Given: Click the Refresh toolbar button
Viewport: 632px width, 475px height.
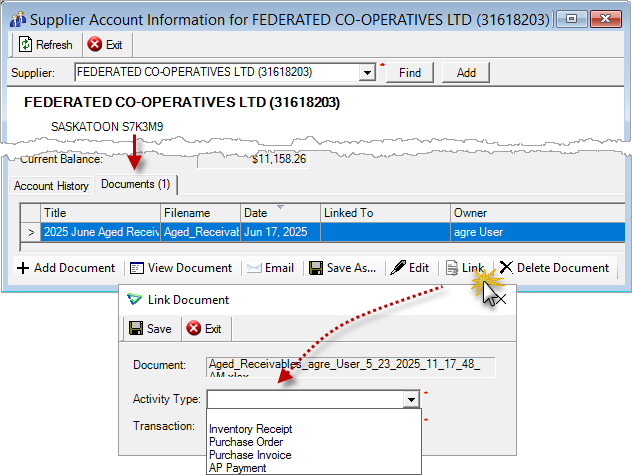Looking at the screenshot, I should coord(46,44).
